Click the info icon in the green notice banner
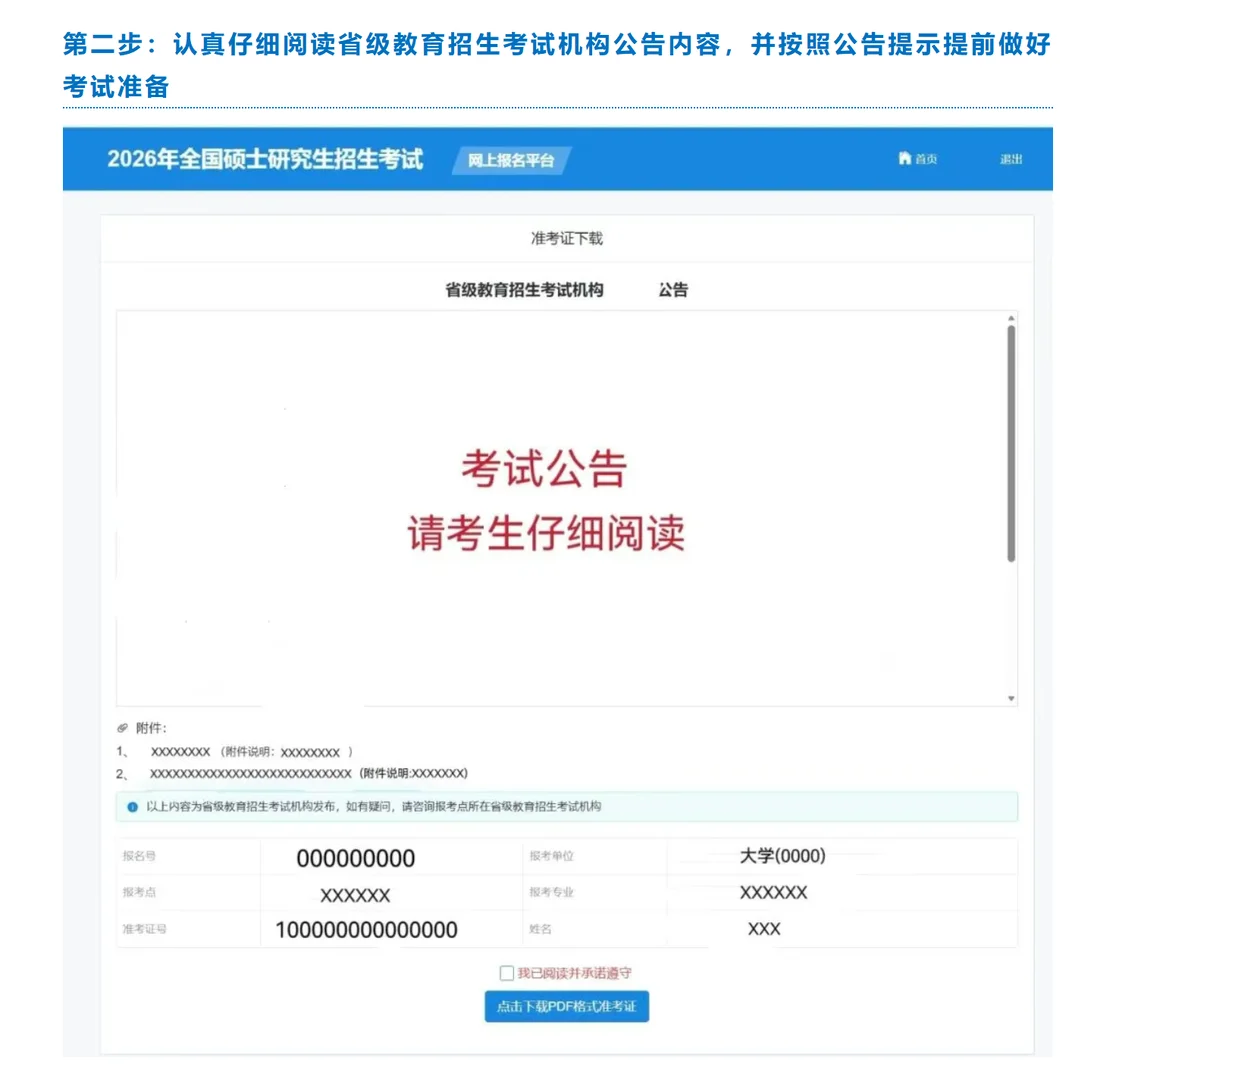This screenshot has width=1235, height=1080. click(131, 807)
